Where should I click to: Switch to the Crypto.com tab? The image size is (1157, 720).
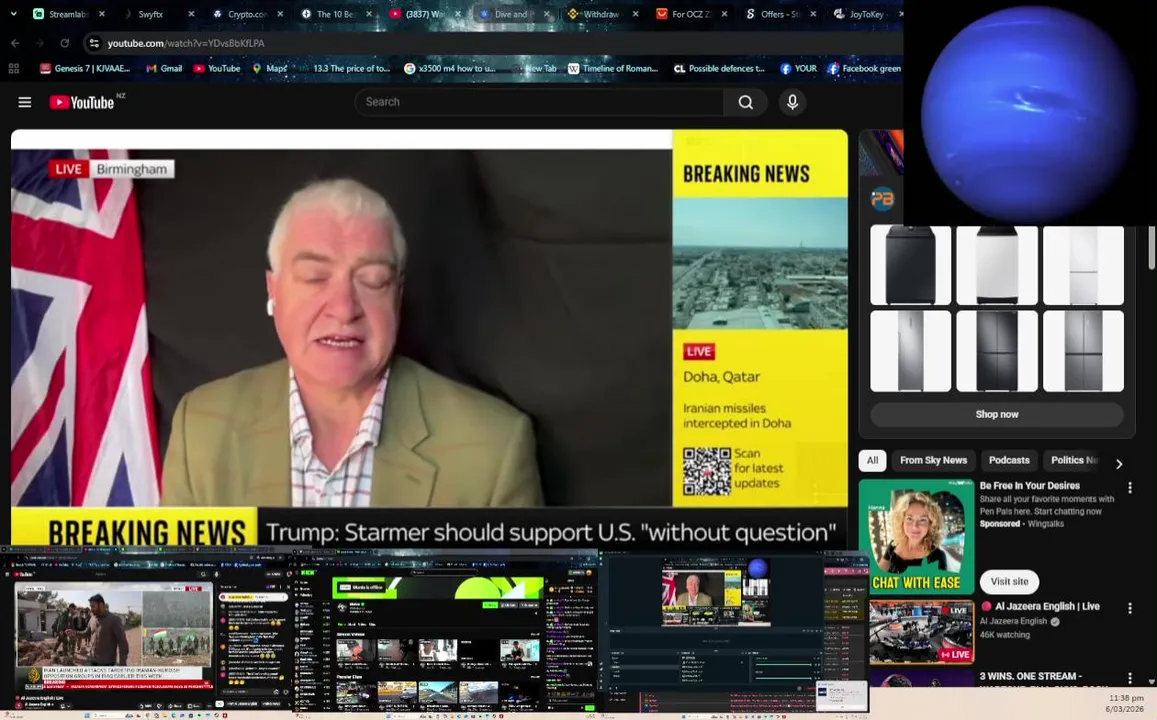coord(246,14)
